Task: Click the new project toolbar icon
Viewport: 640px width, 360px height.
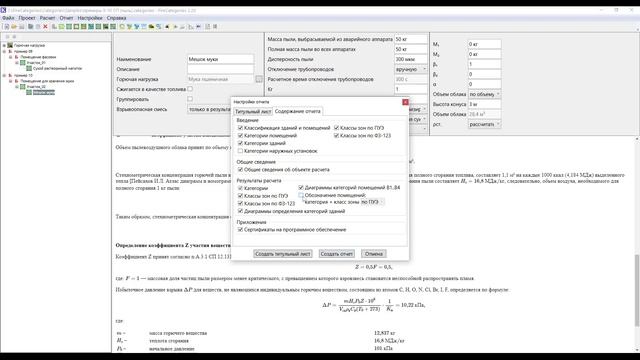Action: (x=7, y=27)
